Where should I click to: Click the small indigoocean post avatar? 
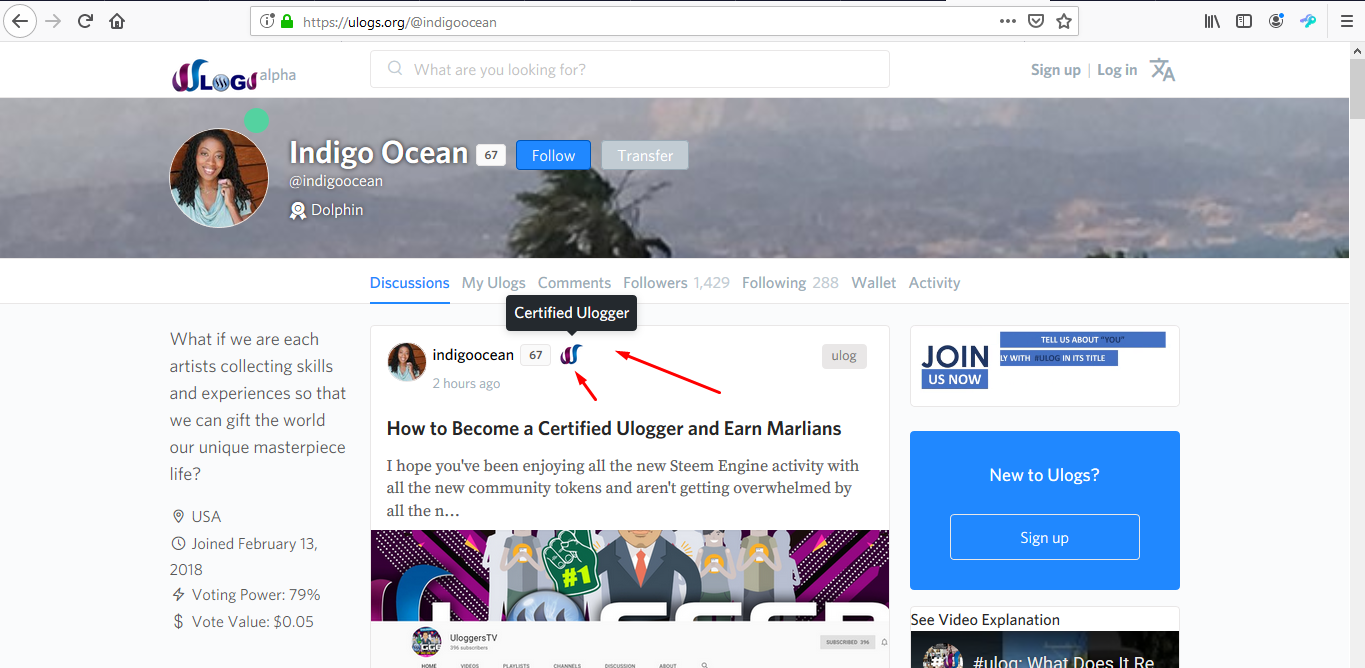407,362
